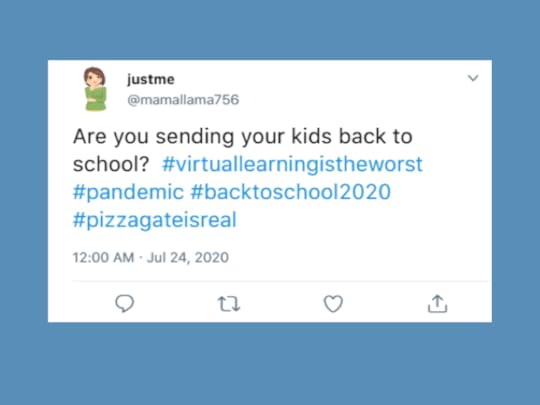Select the #backtoschool2020 hashtag
The width and height of the screenshot is (540, 405).
(x=291, y=192)
